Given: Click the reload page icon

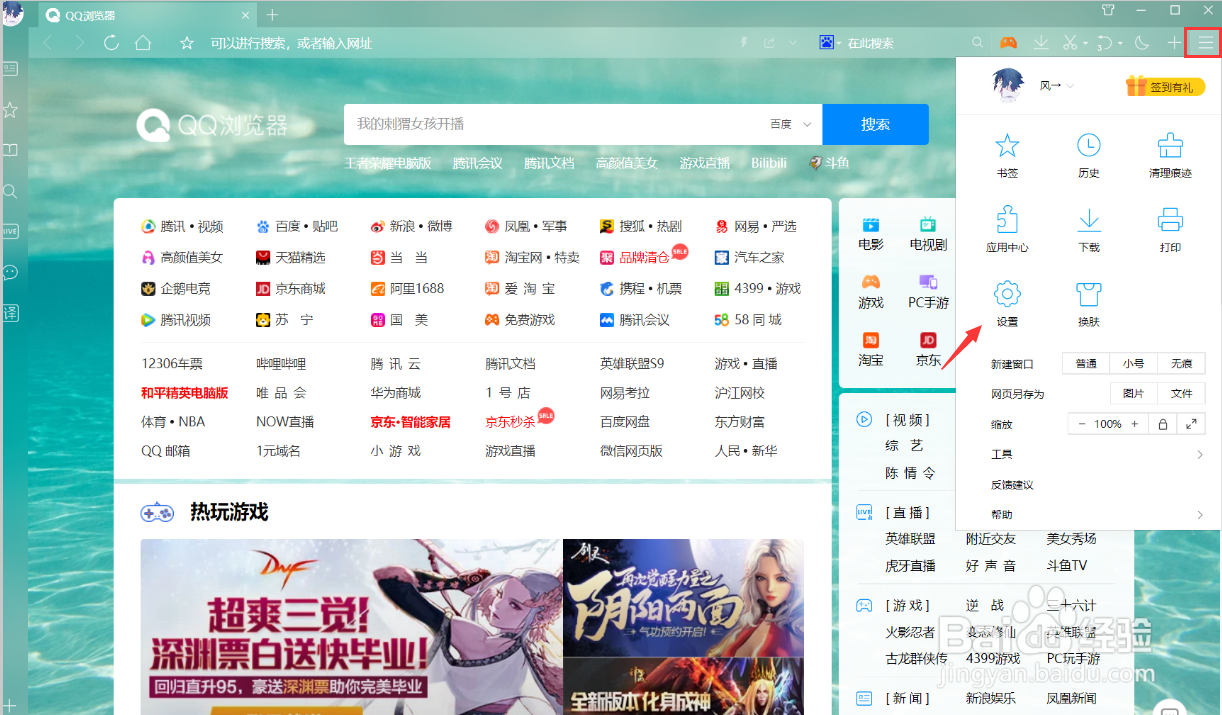Looking at the screenshot, I should pyautogui.click(x=111, y=43).
